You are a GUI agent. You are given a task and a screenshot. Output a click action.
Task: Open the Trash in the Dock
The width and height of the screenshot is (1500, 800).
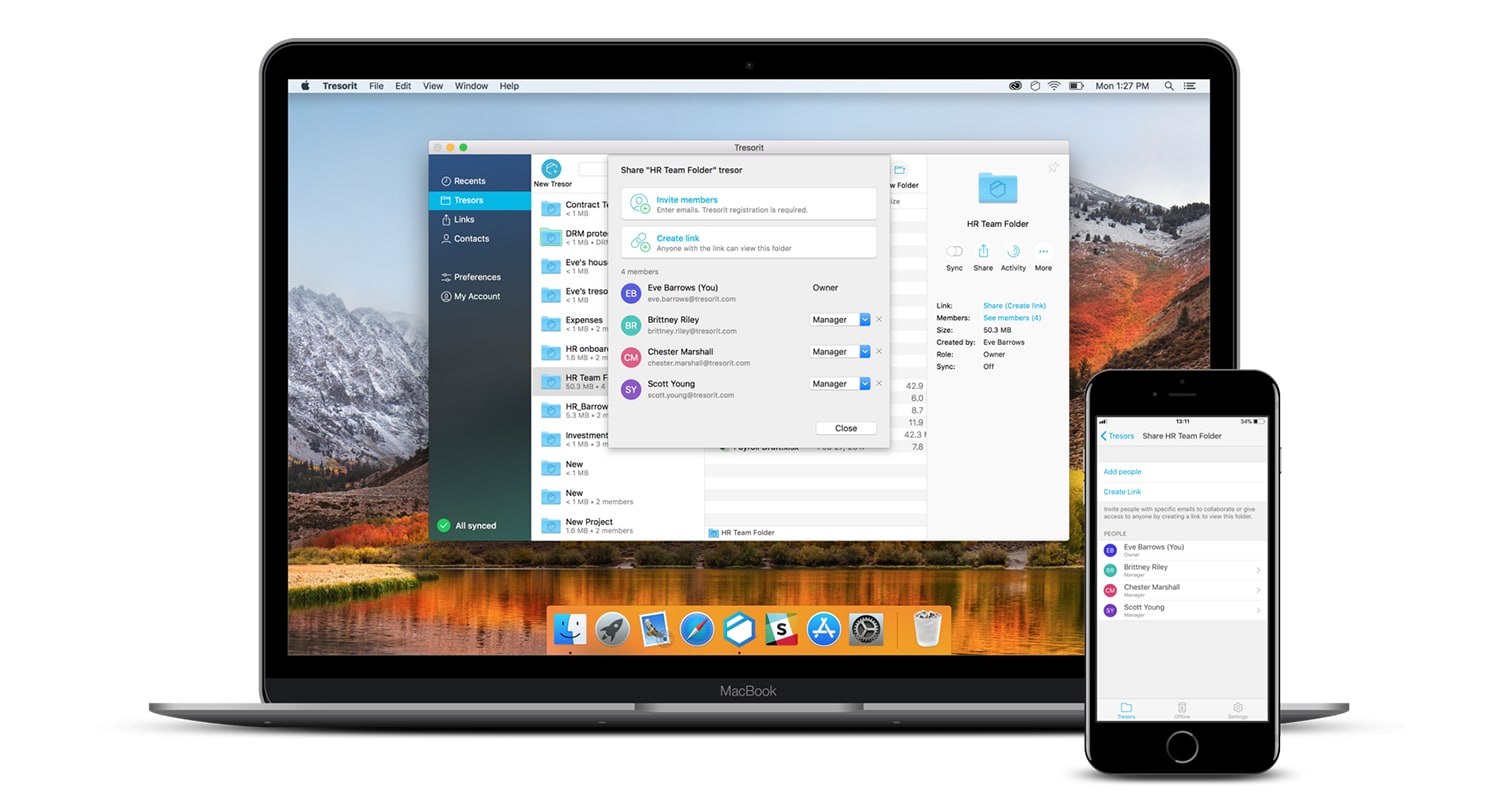coord(928,630)
